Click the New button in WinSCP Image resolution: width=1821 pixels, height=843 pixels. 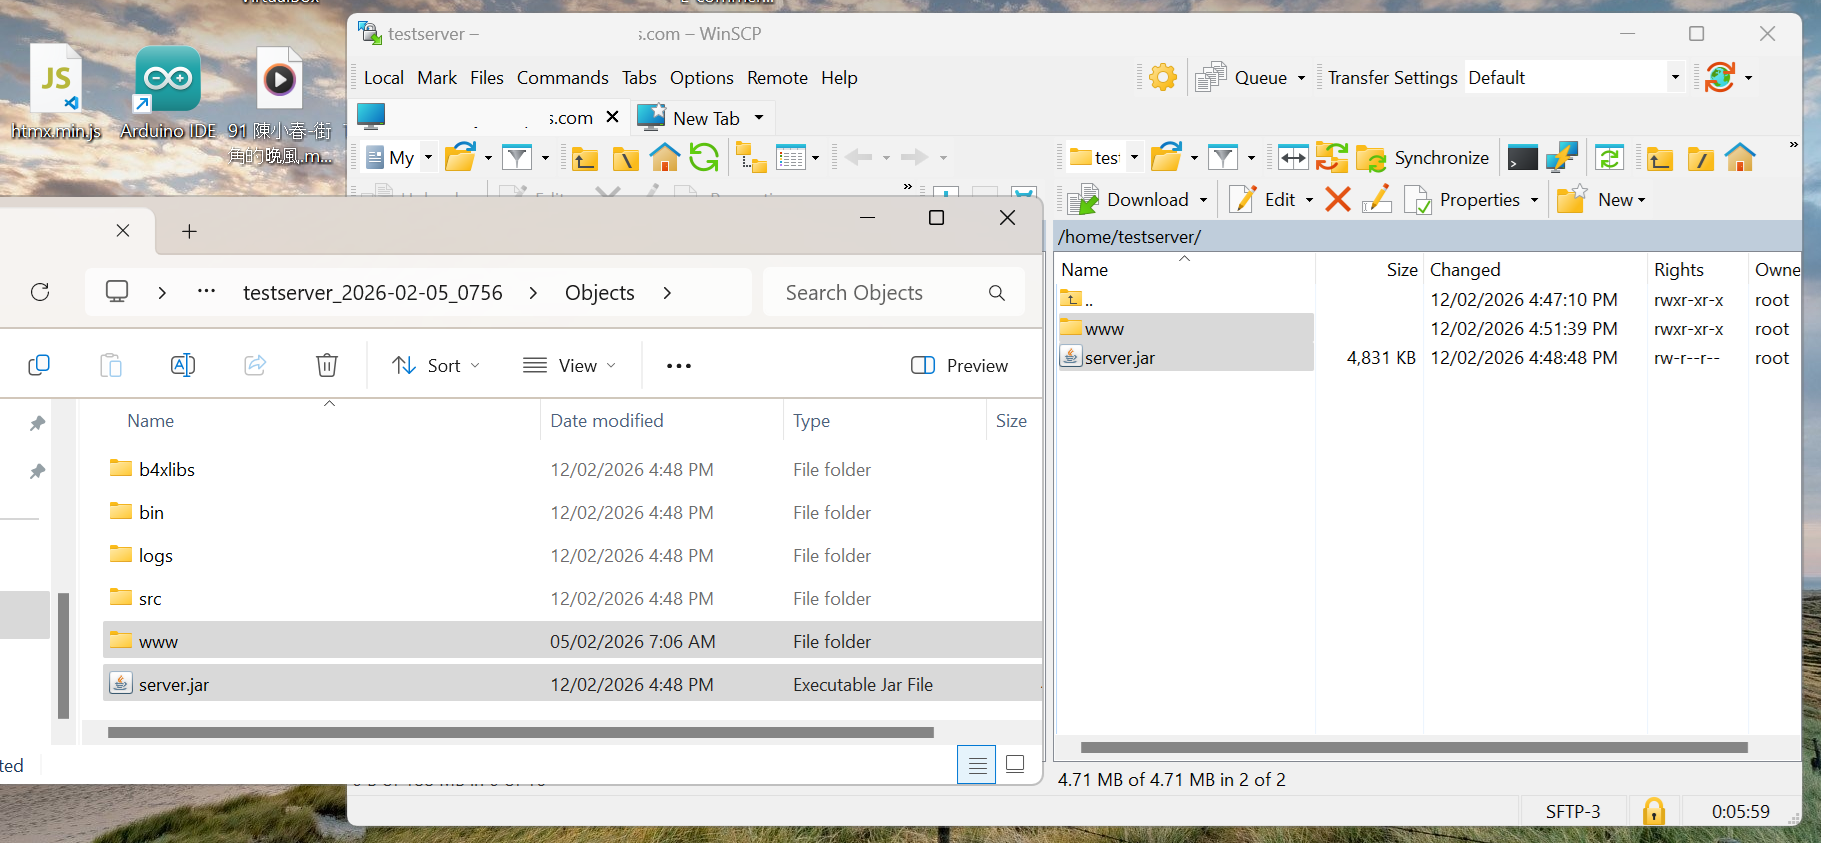tap(1601, 199)
